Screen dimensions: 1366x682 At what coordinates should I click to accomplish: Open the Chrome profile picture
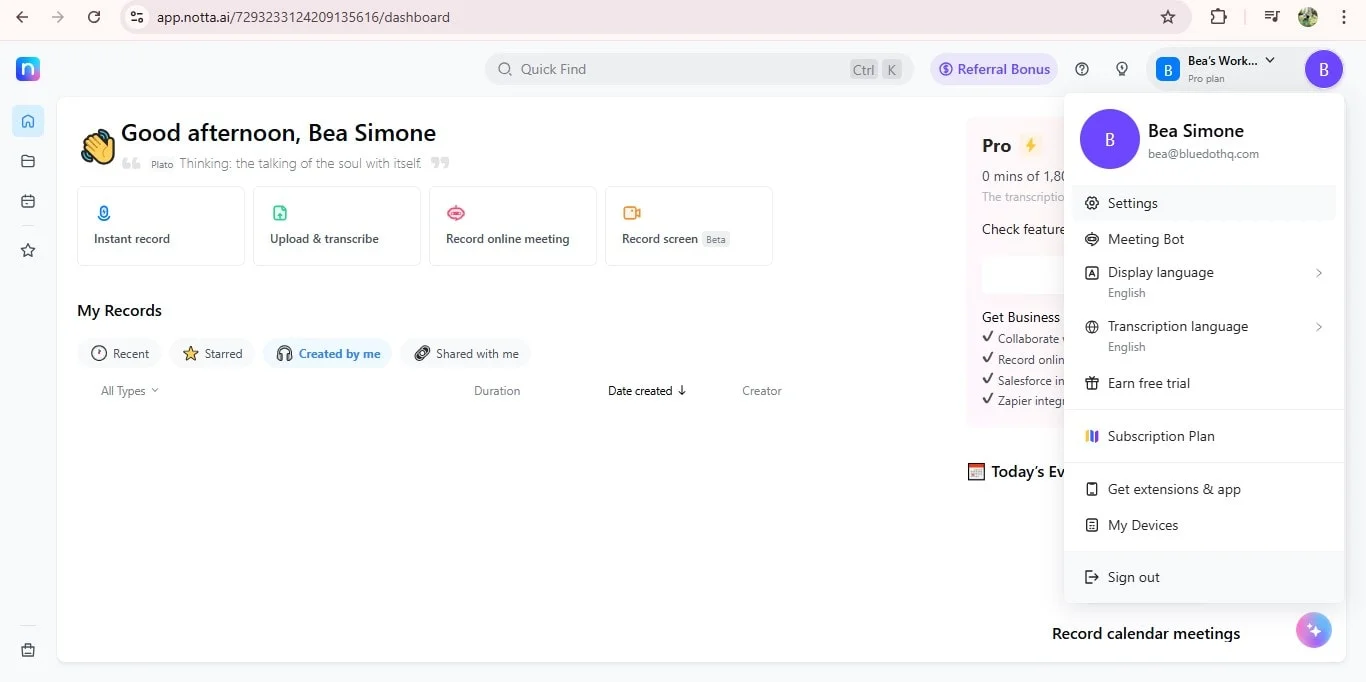(x=1308, y=17)
